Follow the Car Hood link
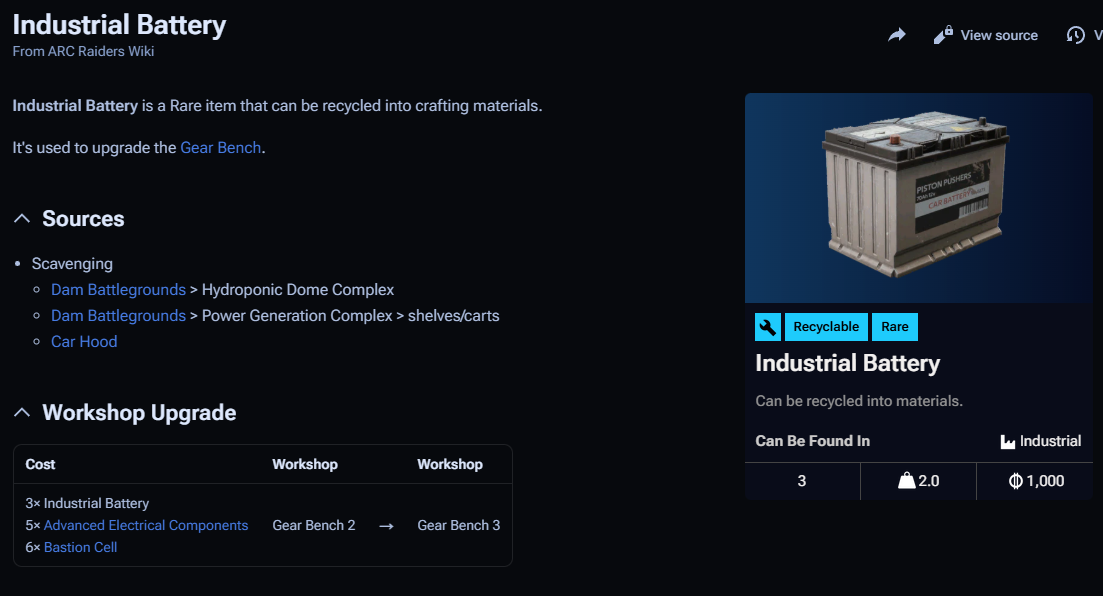The width and height of the screenshot is (1103, 596). [84, 342]
